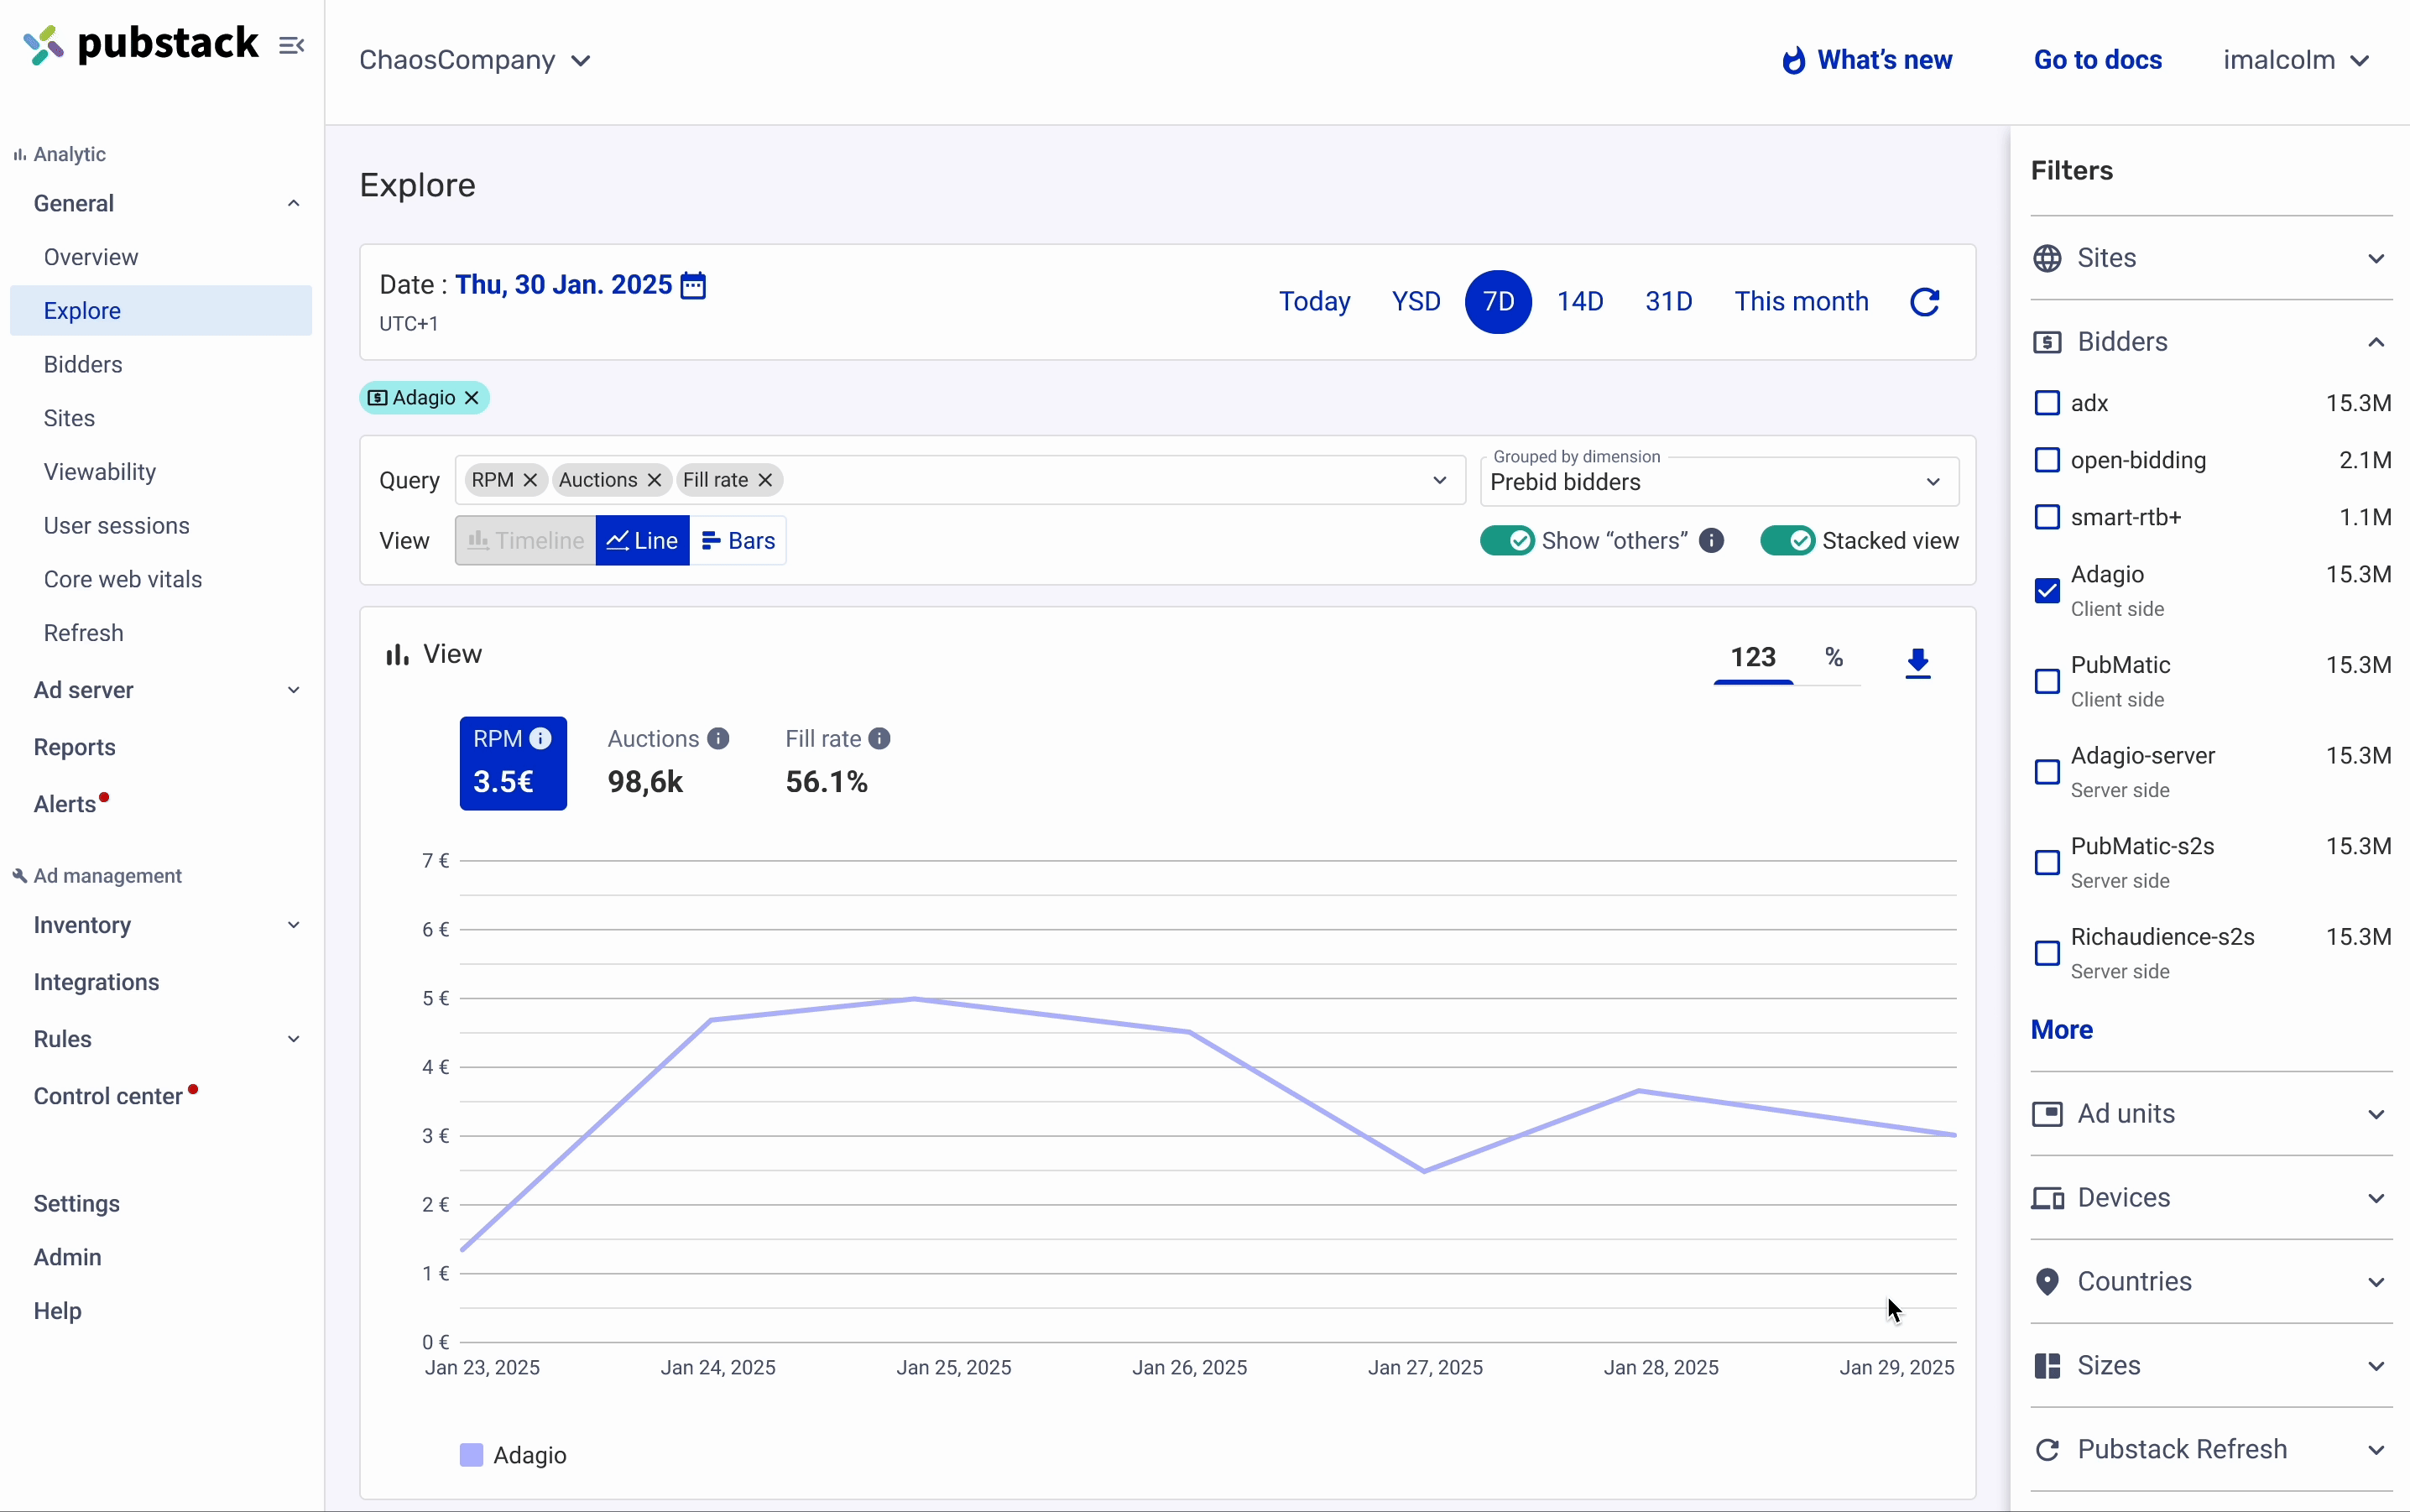Click the Devices filter icon
Image resolution: width=2410 pixels, height=1512 pixels.
pos(2048,1199)
